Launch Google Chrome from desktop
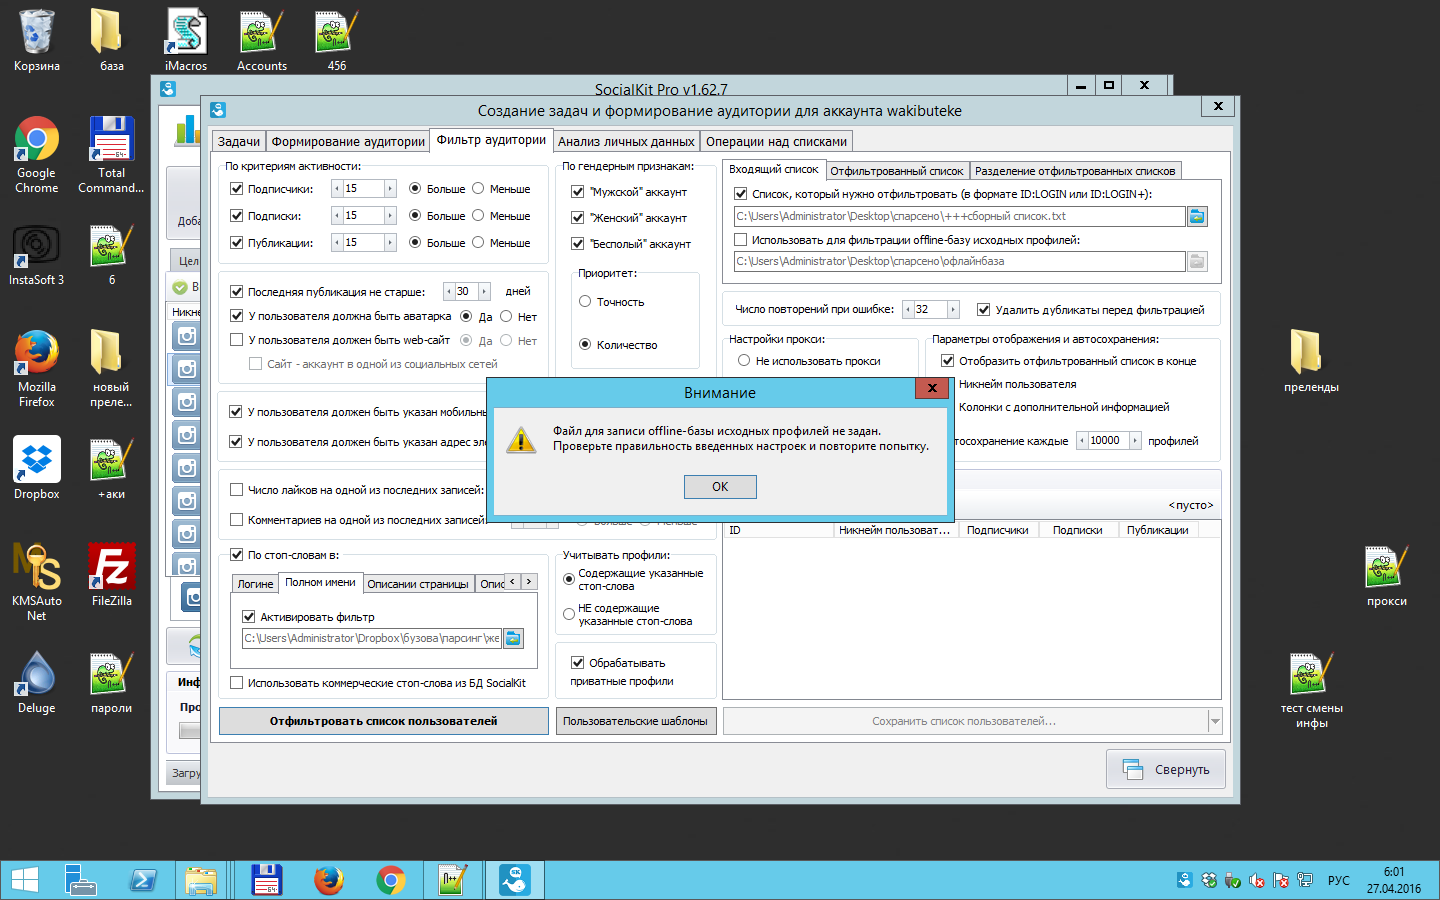Screen dimensions: 1440x900 tap(37, 155)
